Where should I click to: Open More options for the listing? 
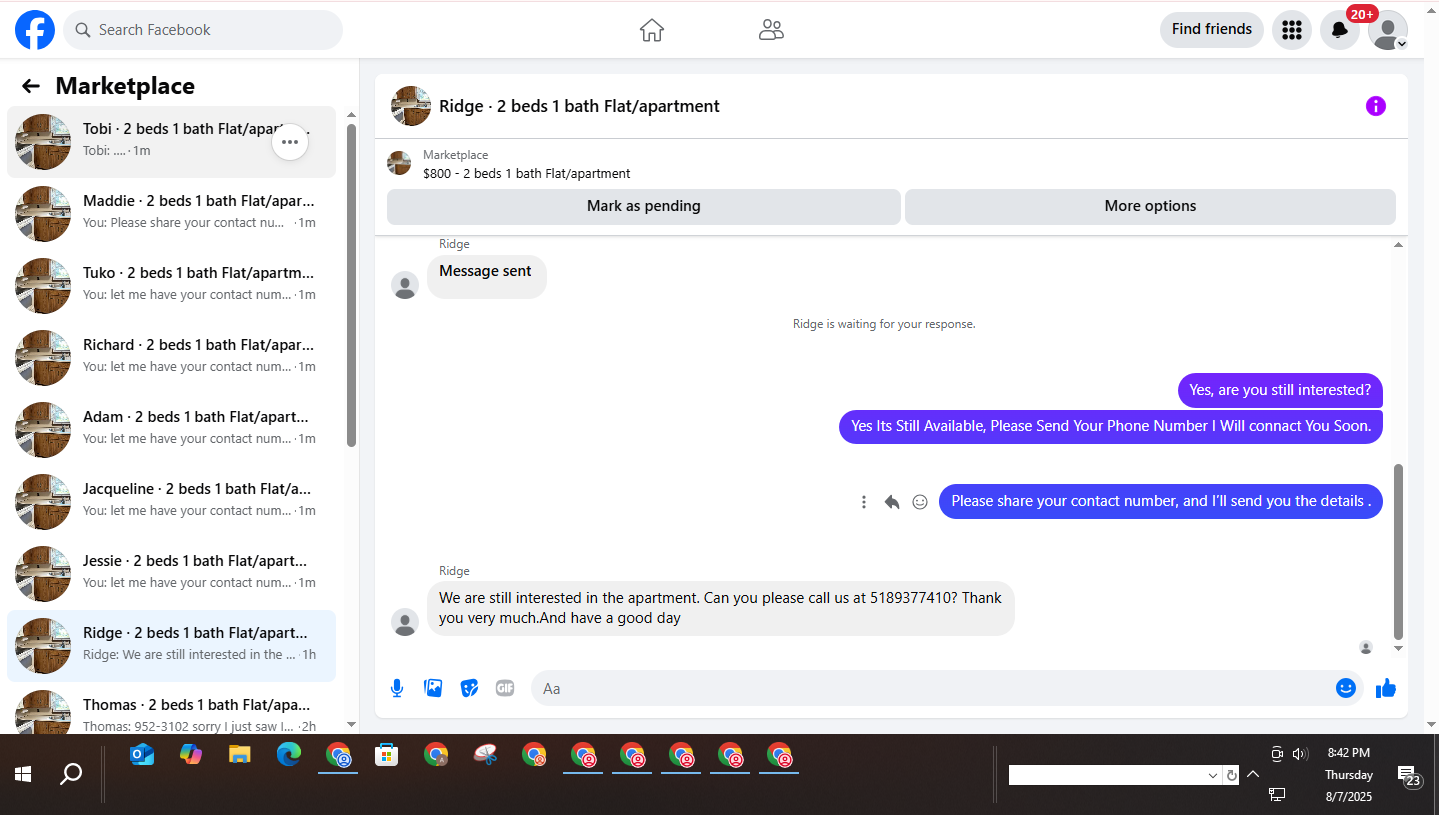point(1150,207)
